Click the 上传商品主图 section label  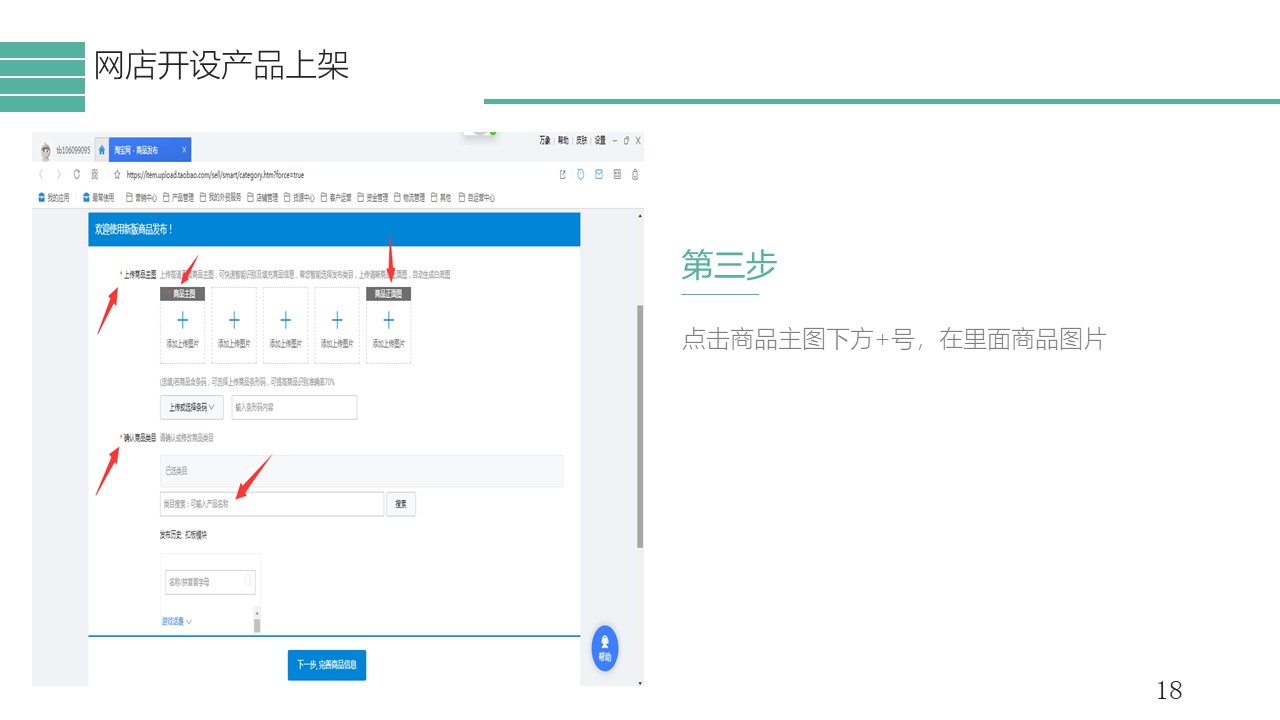tap(138, 274)
